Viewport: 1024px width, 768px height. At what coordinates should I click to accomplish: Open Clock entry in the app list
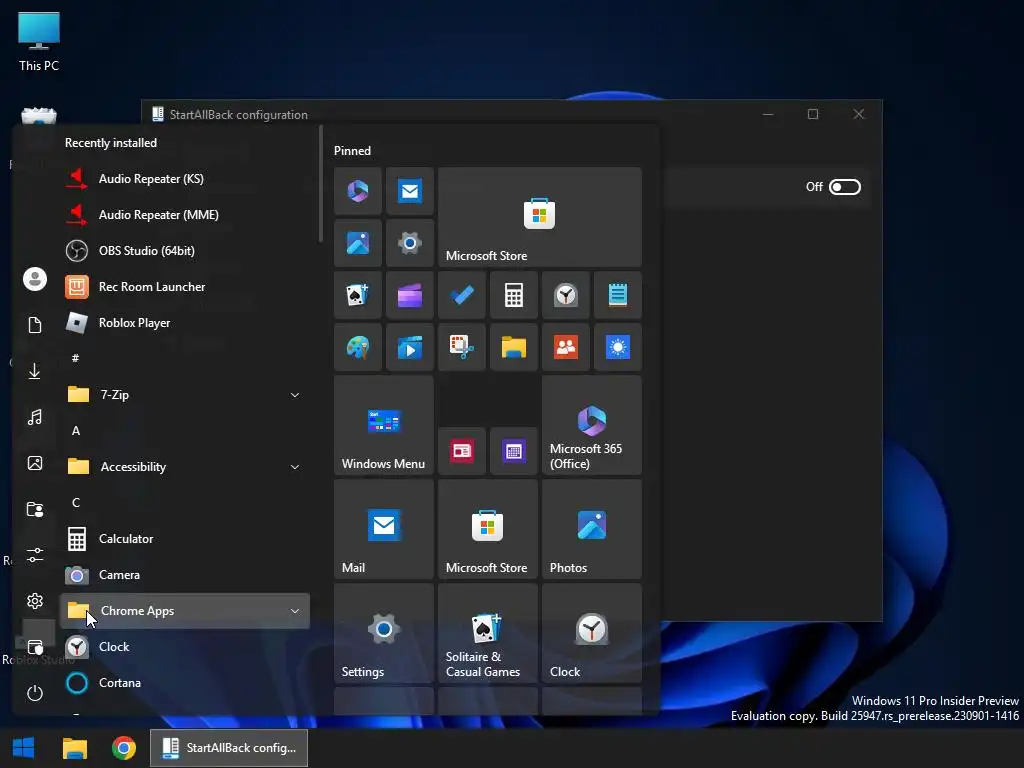point(185,647)
